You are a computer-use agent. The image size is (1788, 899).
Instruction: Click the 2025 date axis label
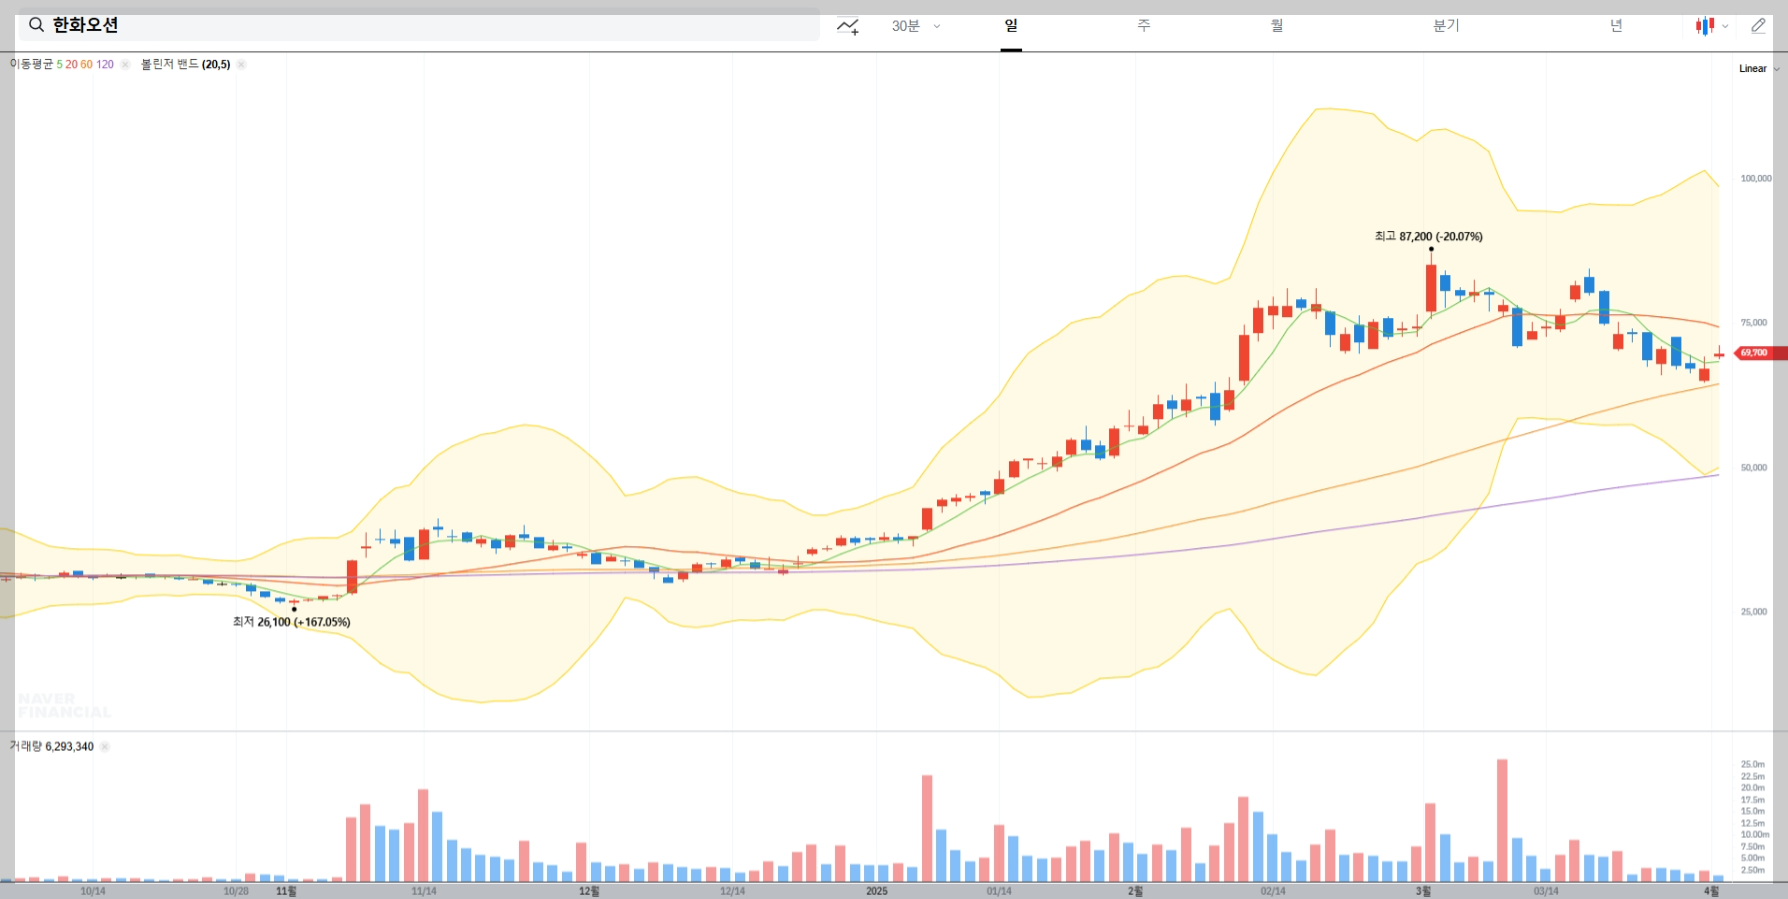click(x=877, y=891)
